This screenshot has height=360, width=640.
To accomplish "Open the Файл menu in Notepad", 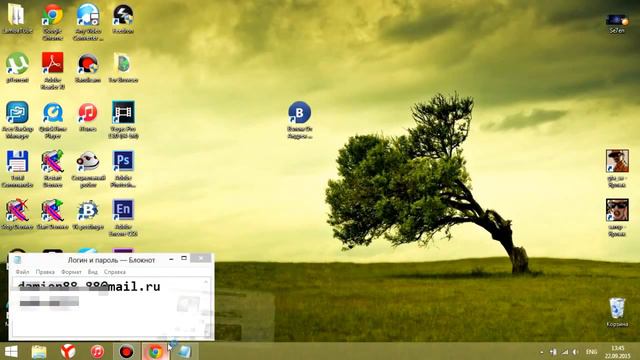I will [x=22, y=272].
